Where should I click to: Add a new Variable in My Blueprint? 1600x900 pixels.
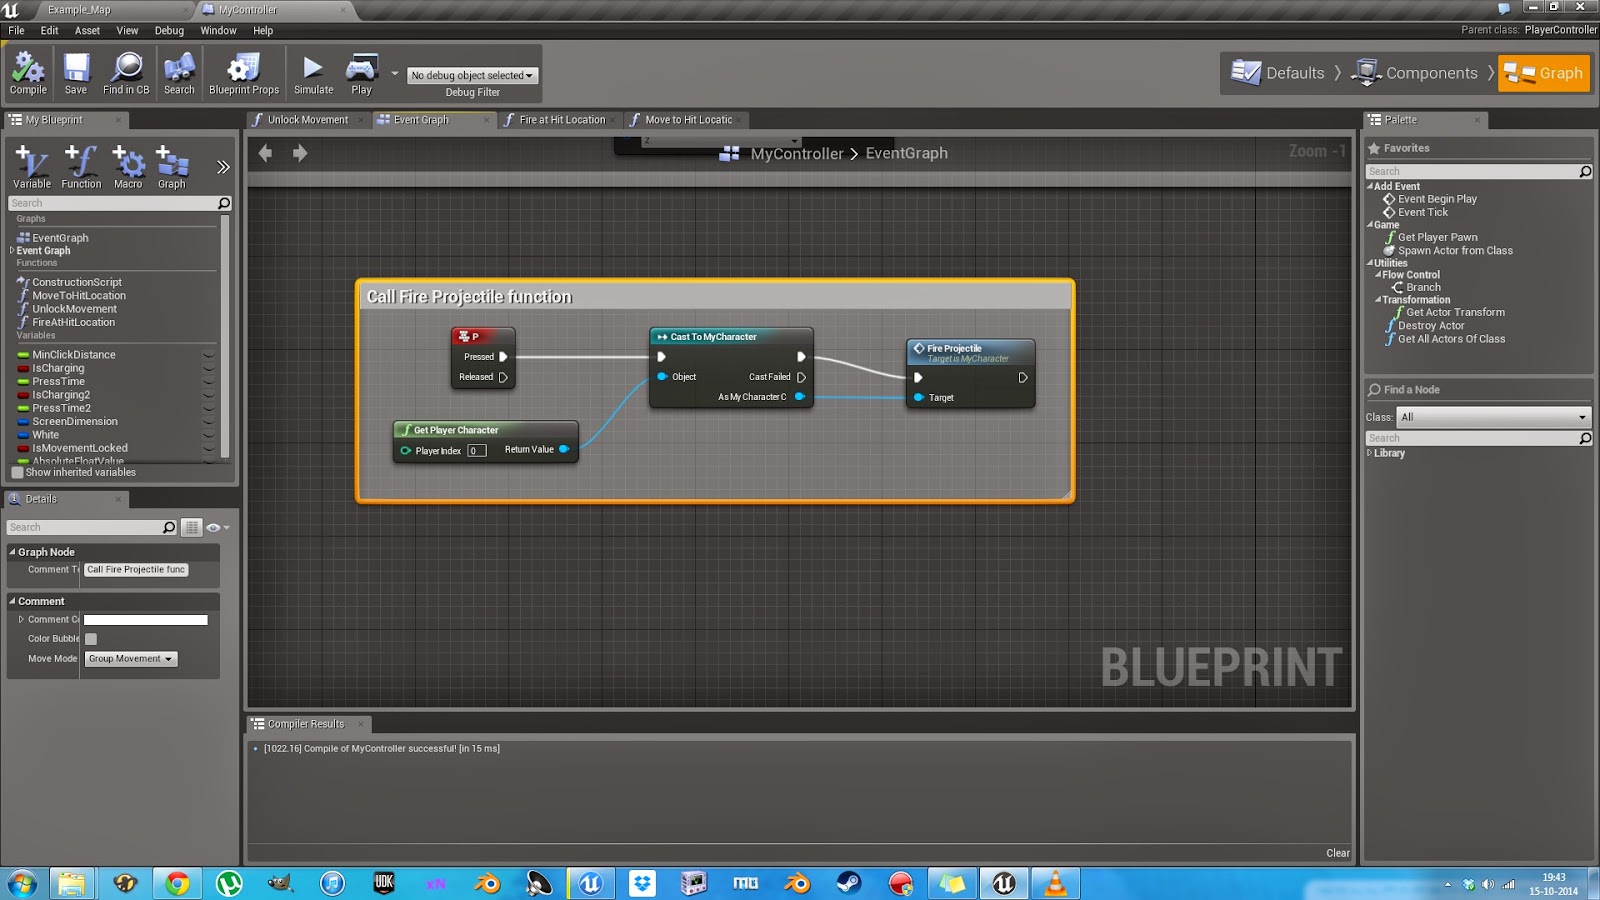[x=32, y=165]
